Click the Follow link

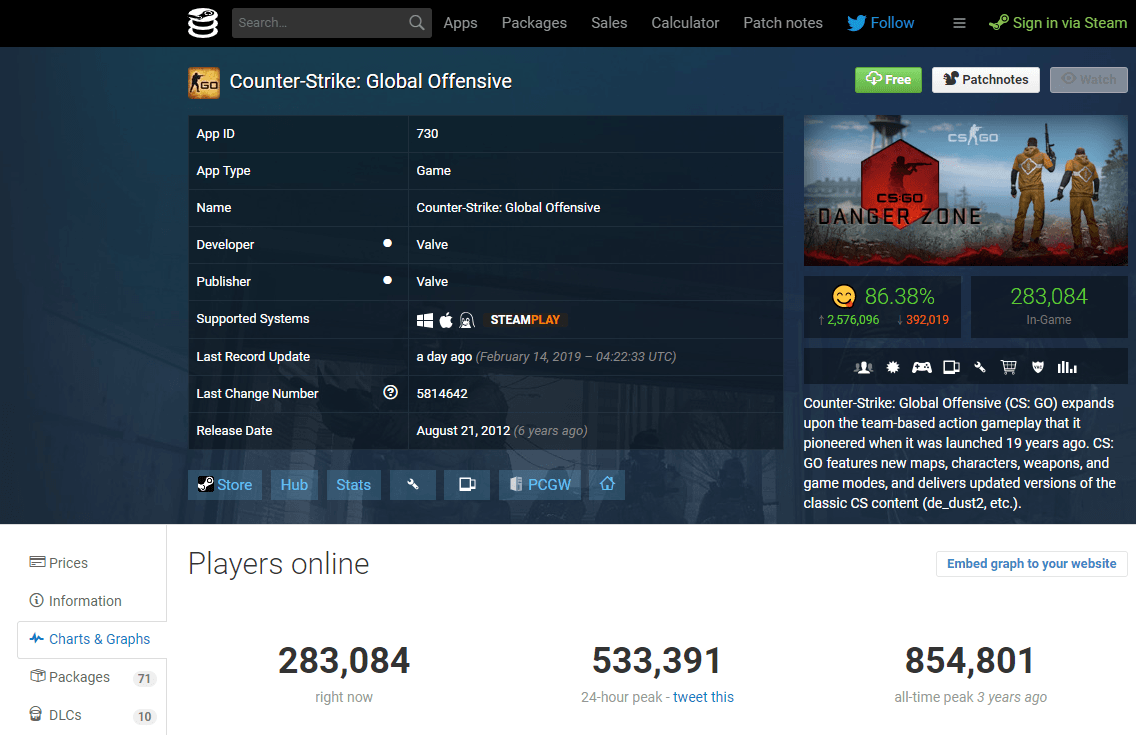point(892,23)
